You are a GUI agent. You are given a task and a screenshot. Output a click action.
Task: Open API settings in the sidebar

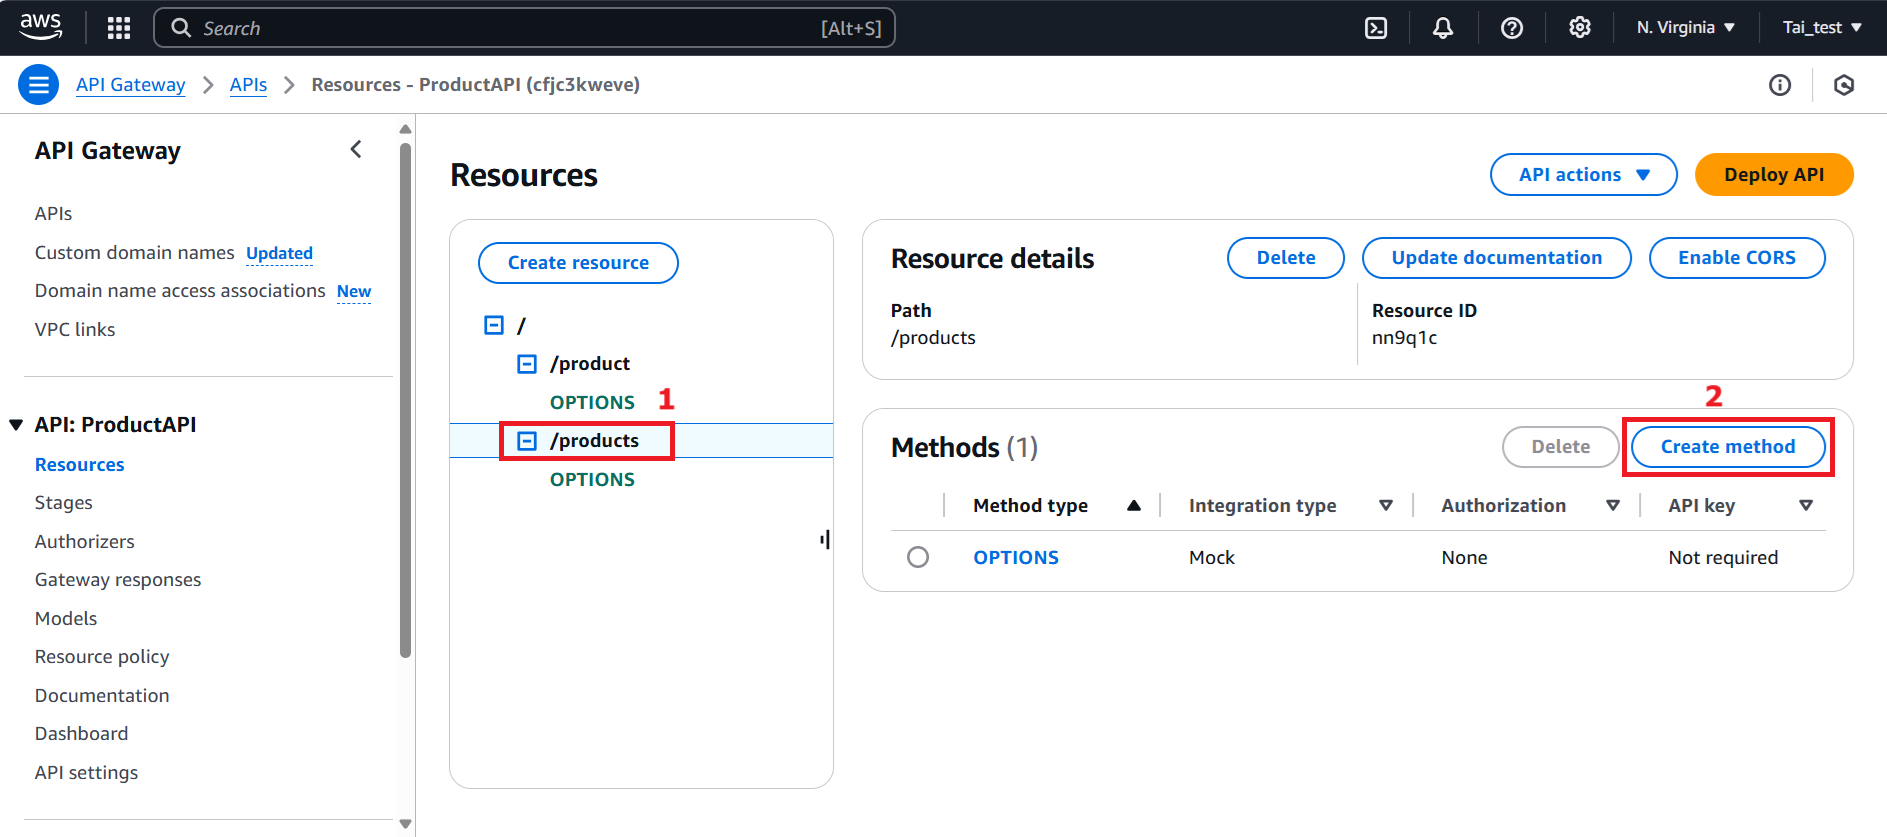(x=87, y=773)
